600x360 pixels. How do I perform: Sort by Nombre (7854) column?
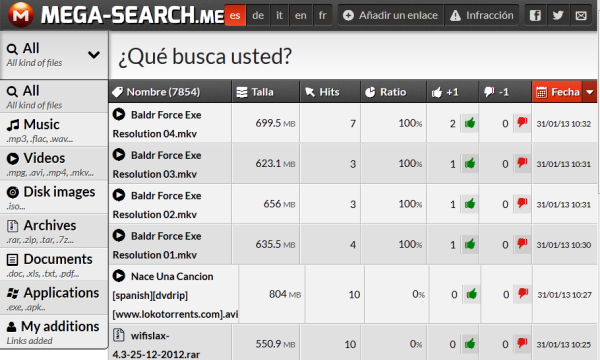170,92
